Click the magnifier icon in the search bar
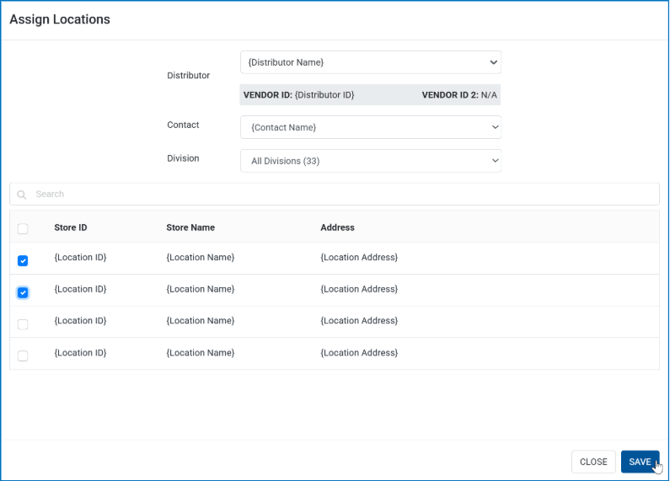Image resolution: width=670 pixels, height=481 pixels. click(x=22, y=194)
